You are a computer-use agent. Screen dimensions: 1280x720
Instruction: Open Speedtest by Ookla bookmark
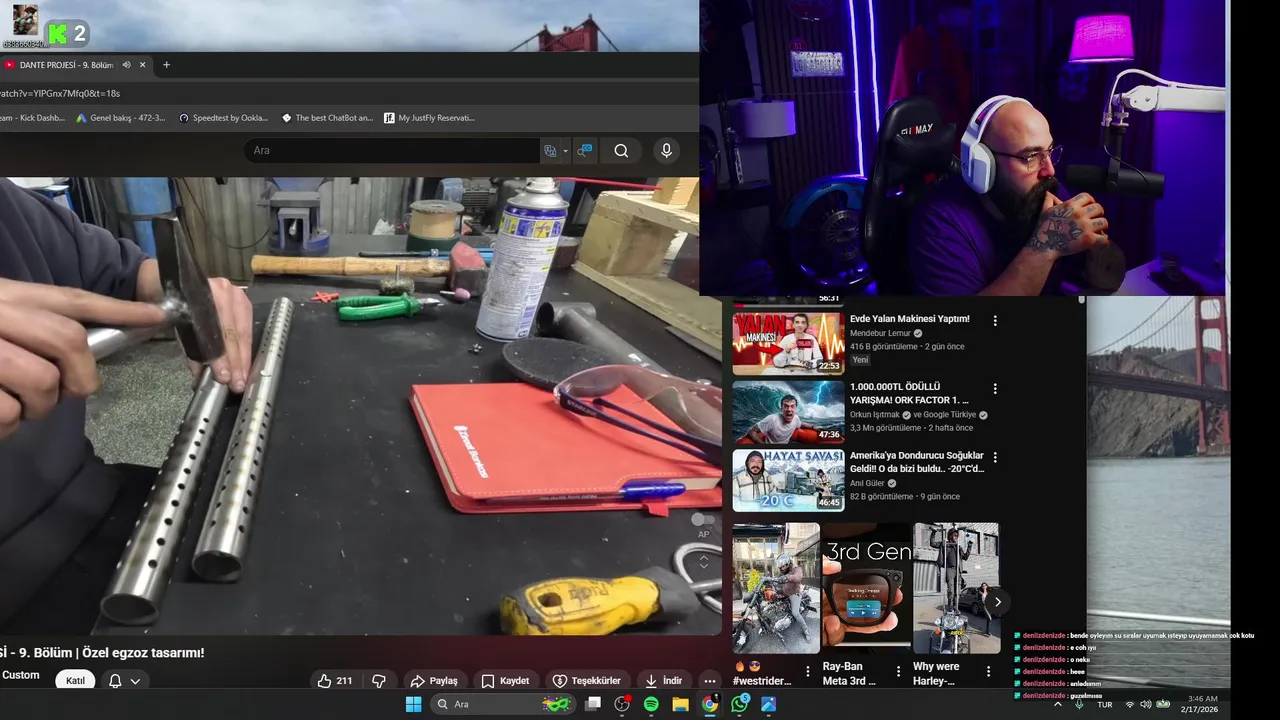[224, 118]
